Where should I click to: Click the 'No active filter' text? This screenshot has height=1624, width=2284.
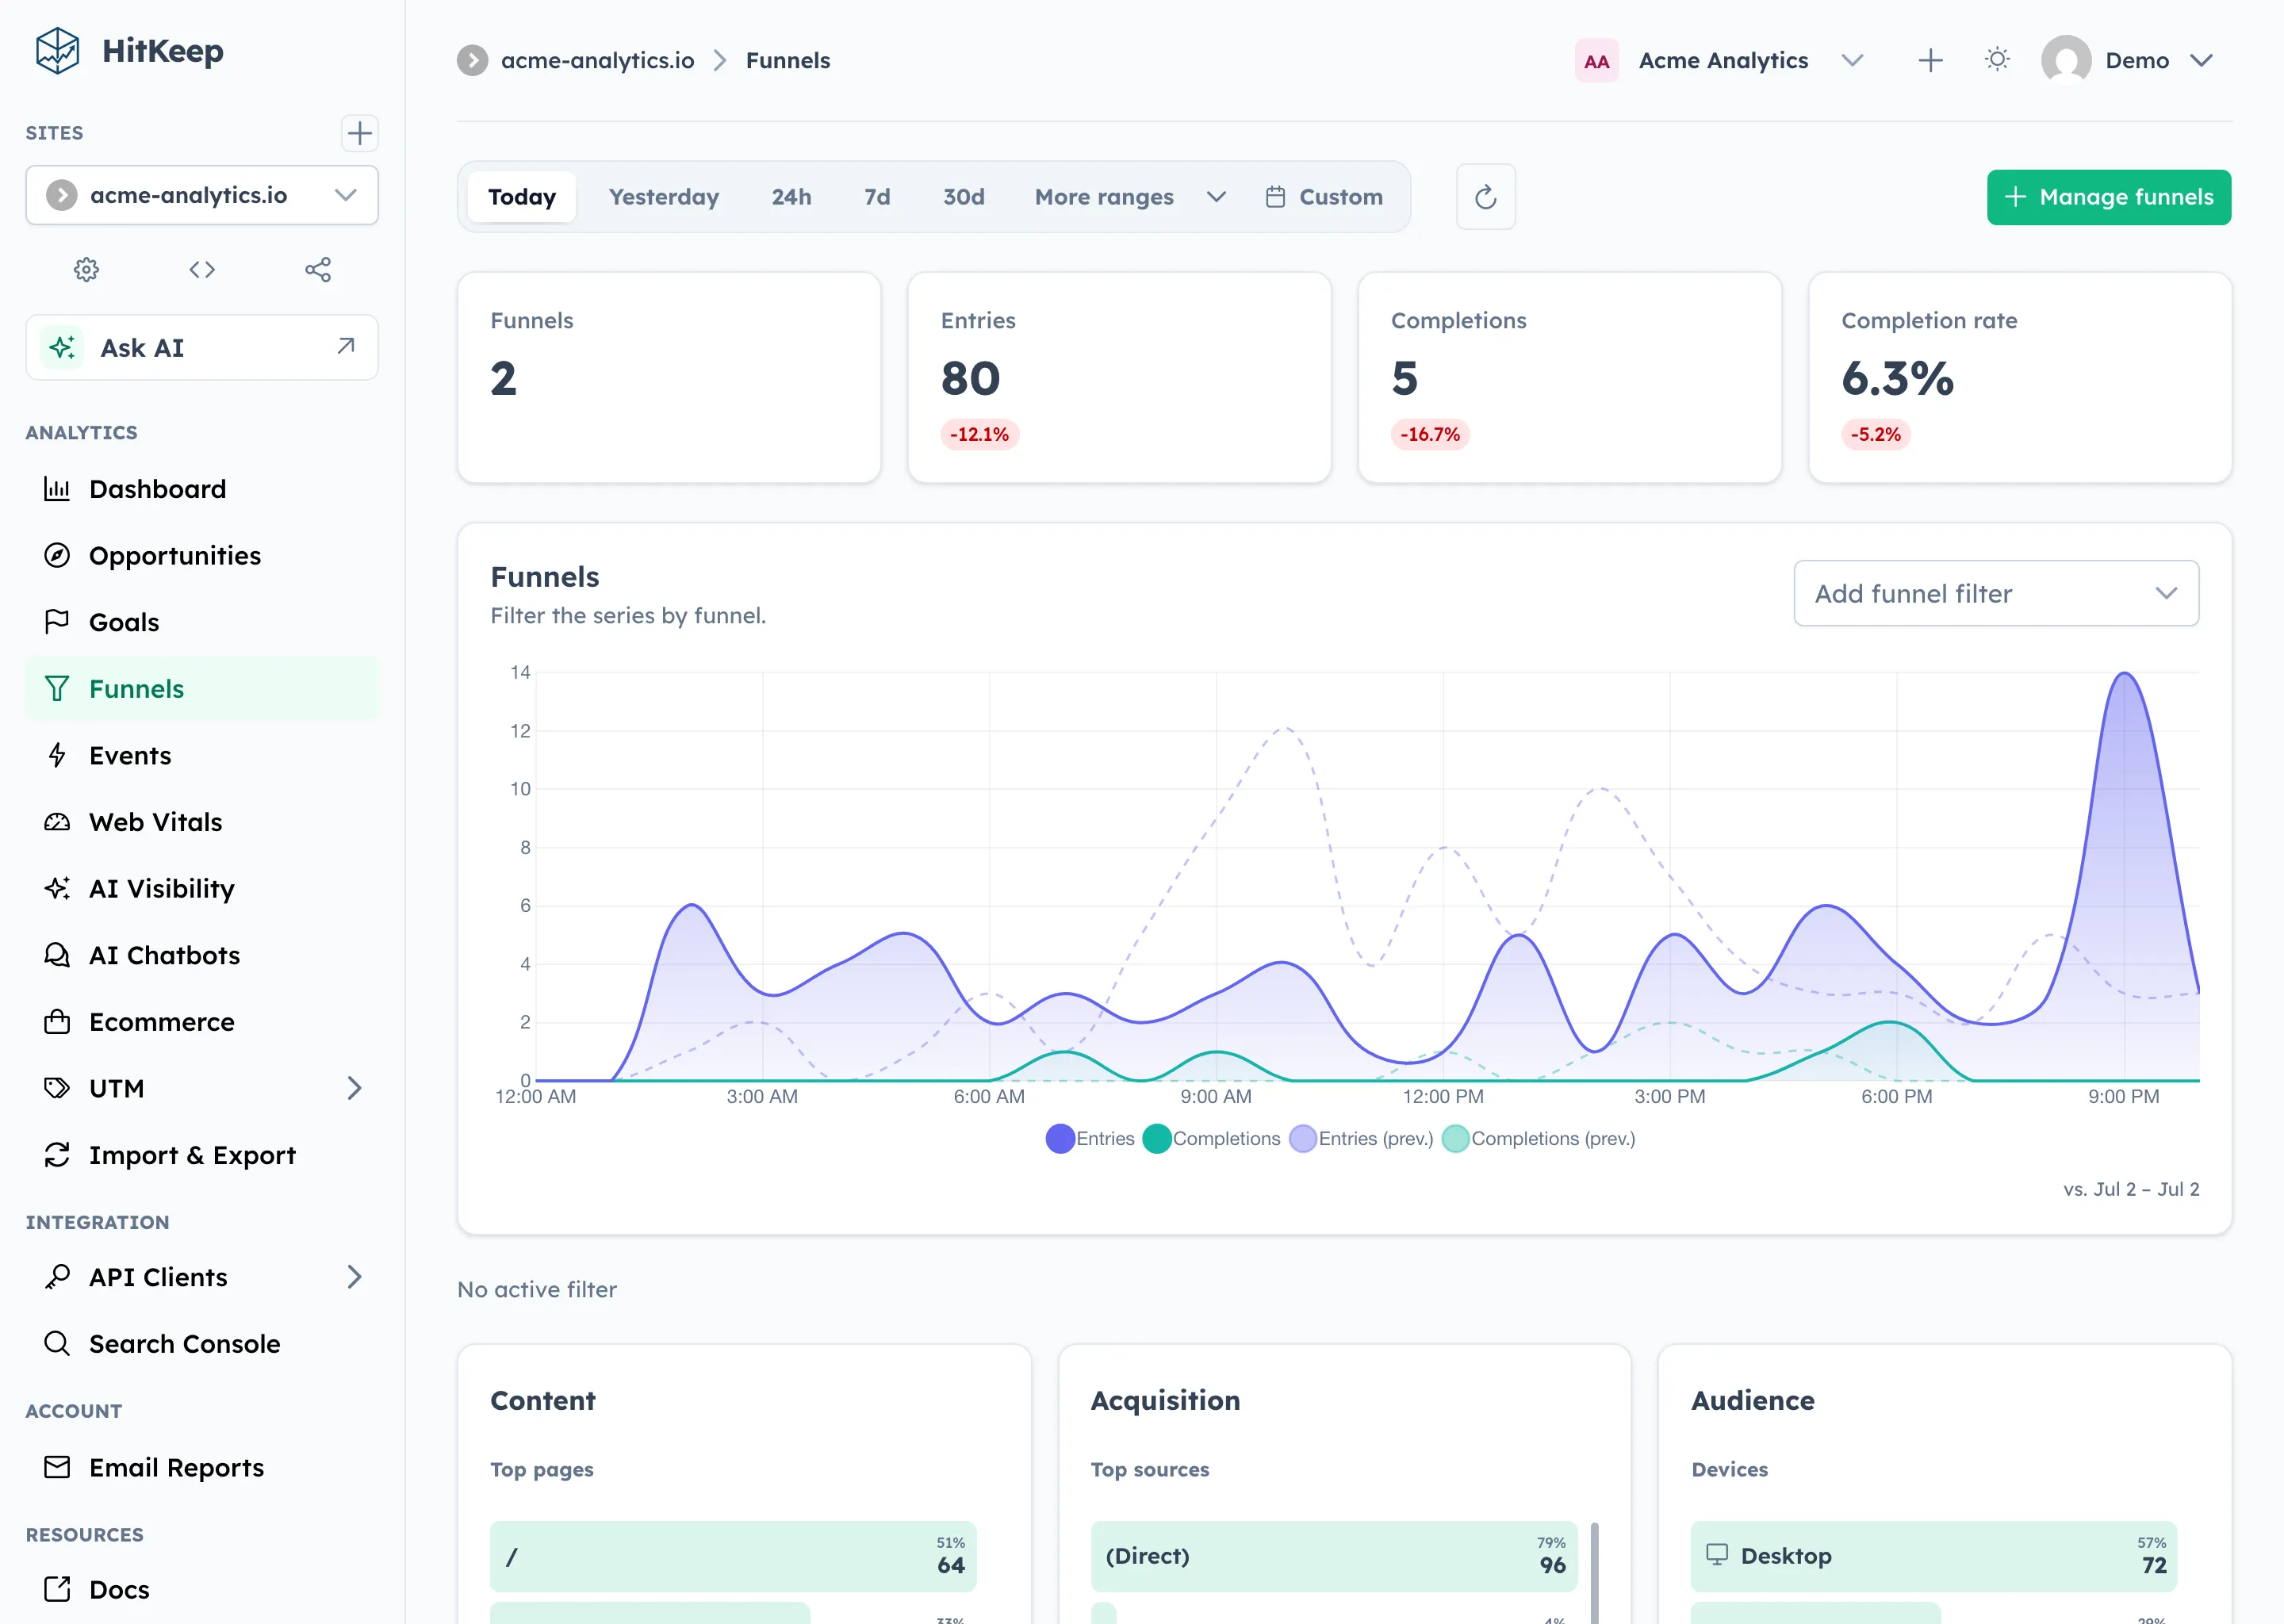point(537,1289)
